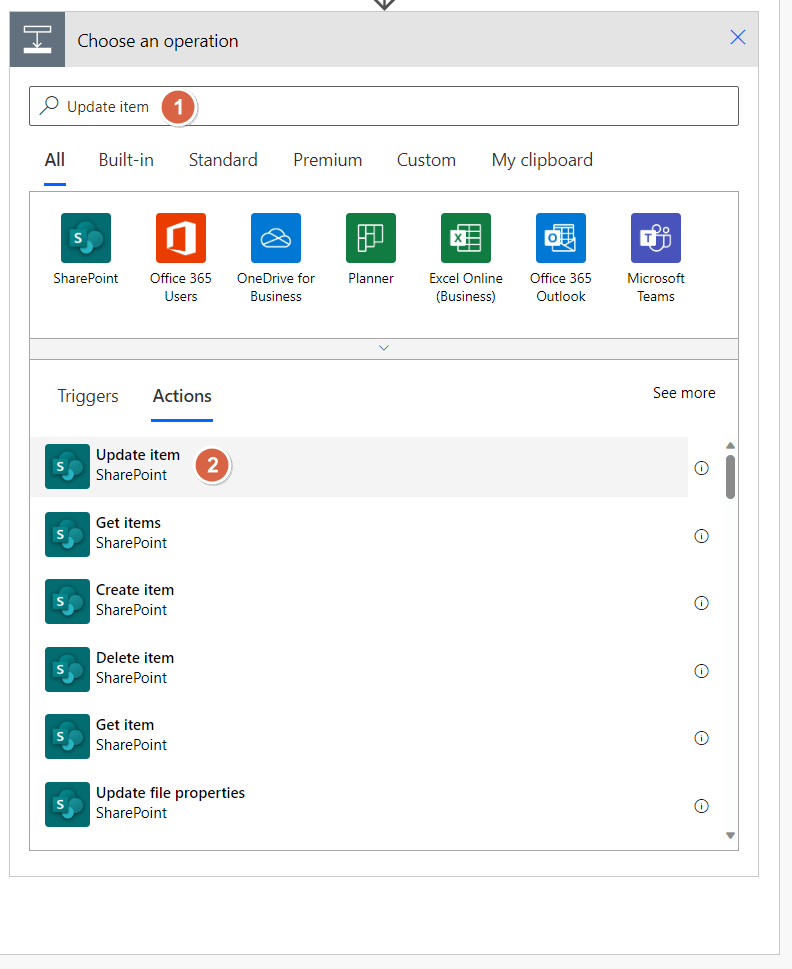Screen dimensions: 792x969
Task: Show info for Get item action
Action: click(701, 738)
